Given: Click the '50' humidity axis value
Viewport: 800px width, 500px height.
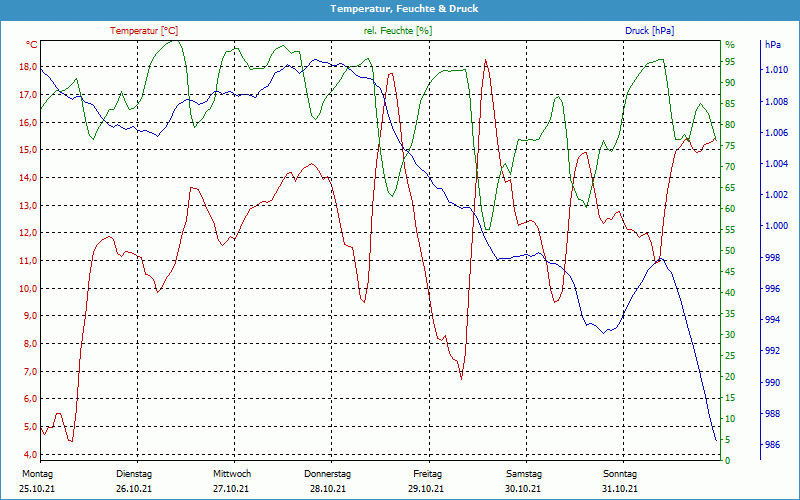Looking at the screenshot, I should pos(730,251).
